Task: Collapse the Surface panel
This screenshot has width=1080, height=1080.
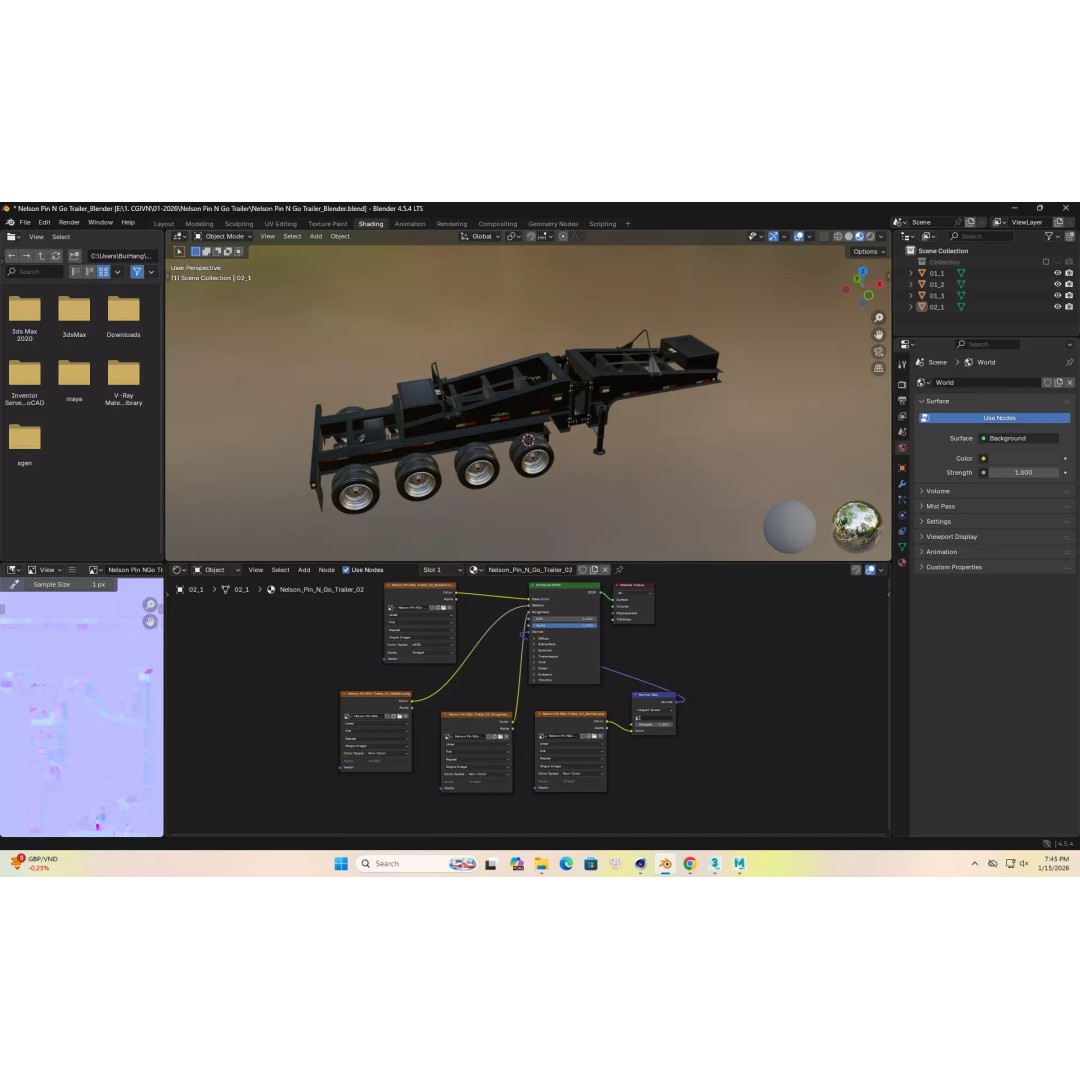Action: (x=995, y=401)
